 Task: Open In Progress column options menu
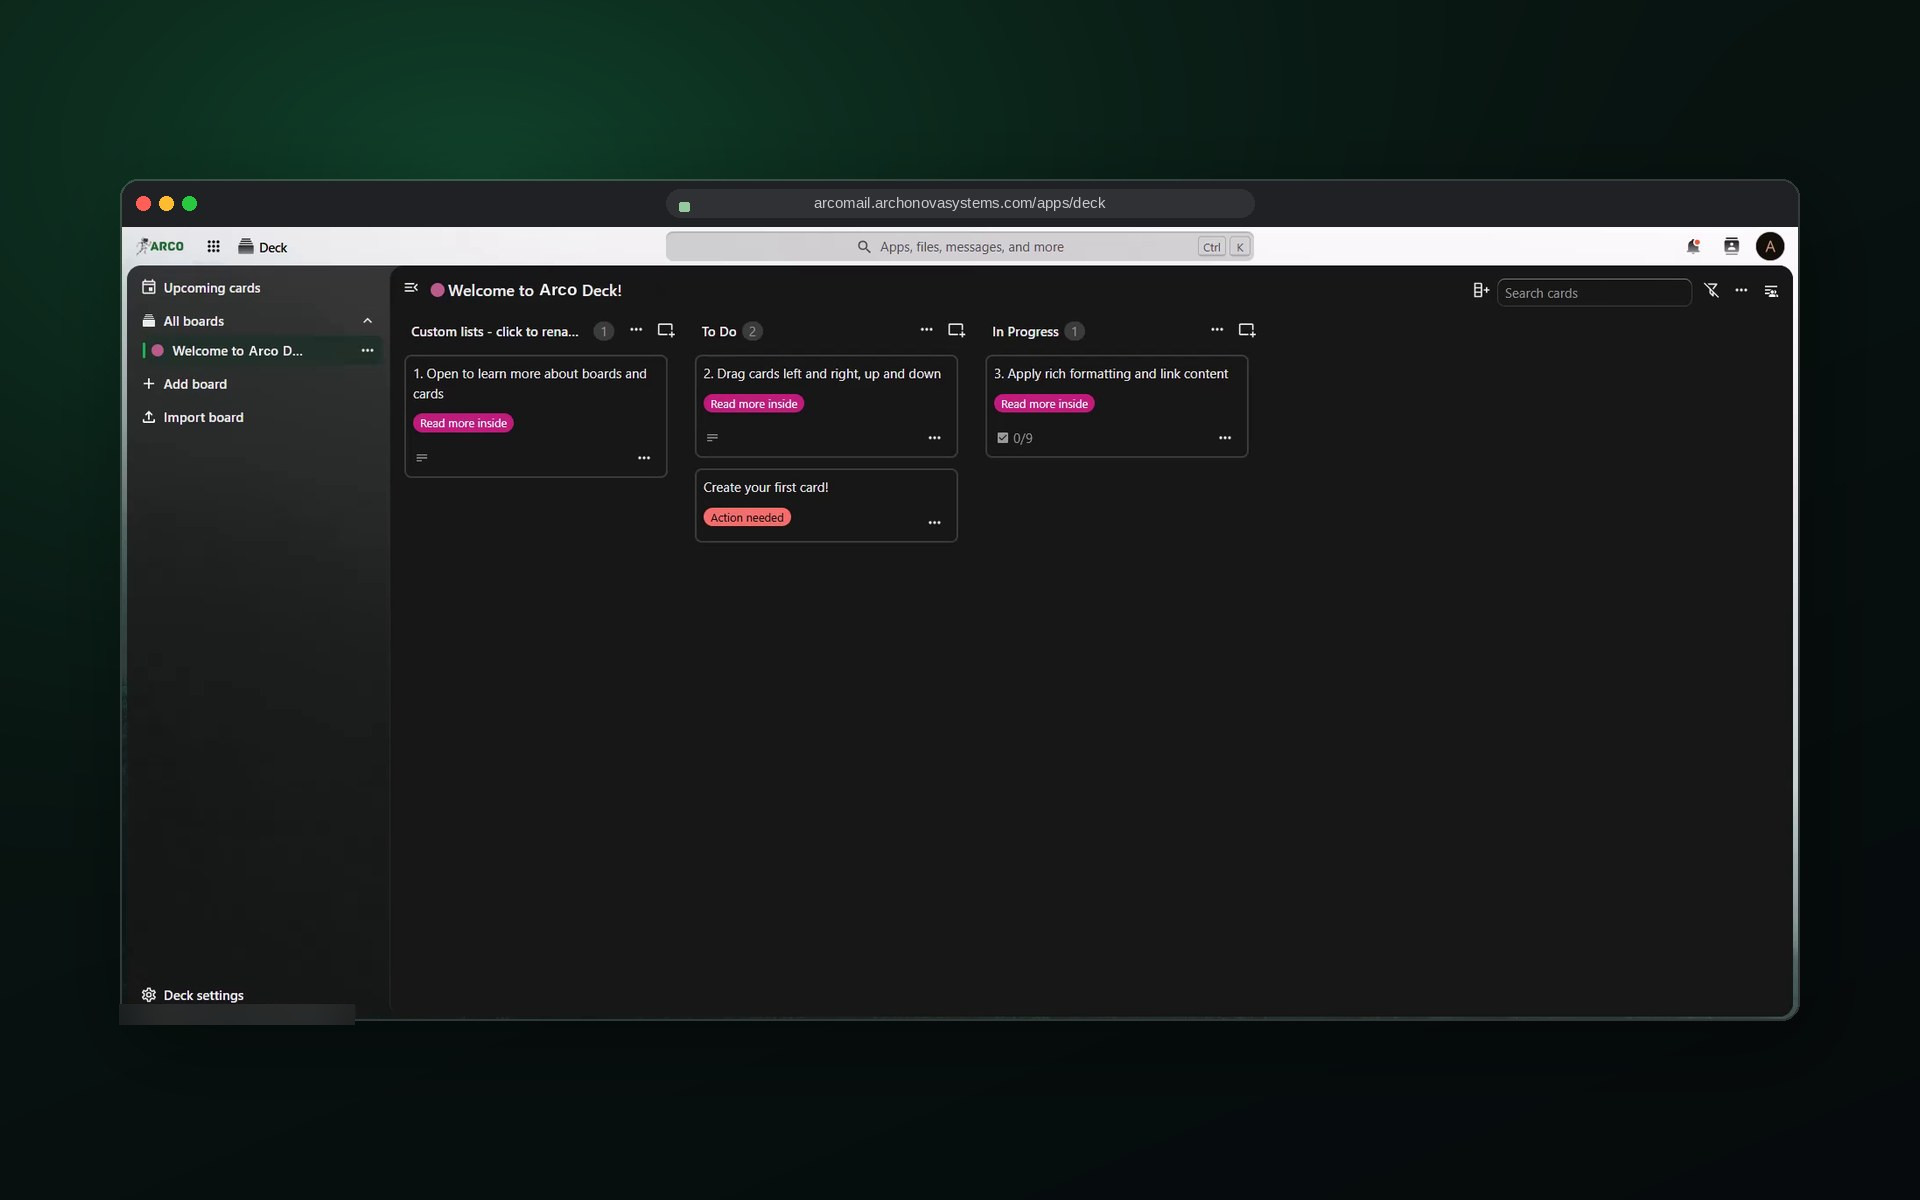pyautogui.click(x=1217, y=330)
